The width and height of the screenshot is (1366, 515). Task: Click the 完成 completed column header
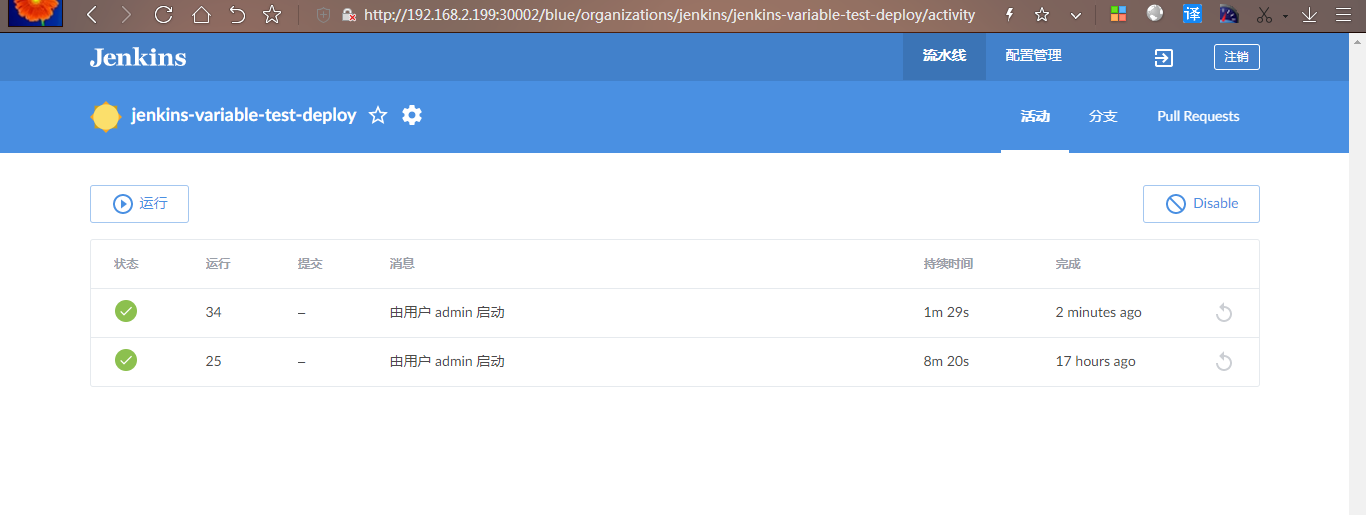(x=1068, y=264)
